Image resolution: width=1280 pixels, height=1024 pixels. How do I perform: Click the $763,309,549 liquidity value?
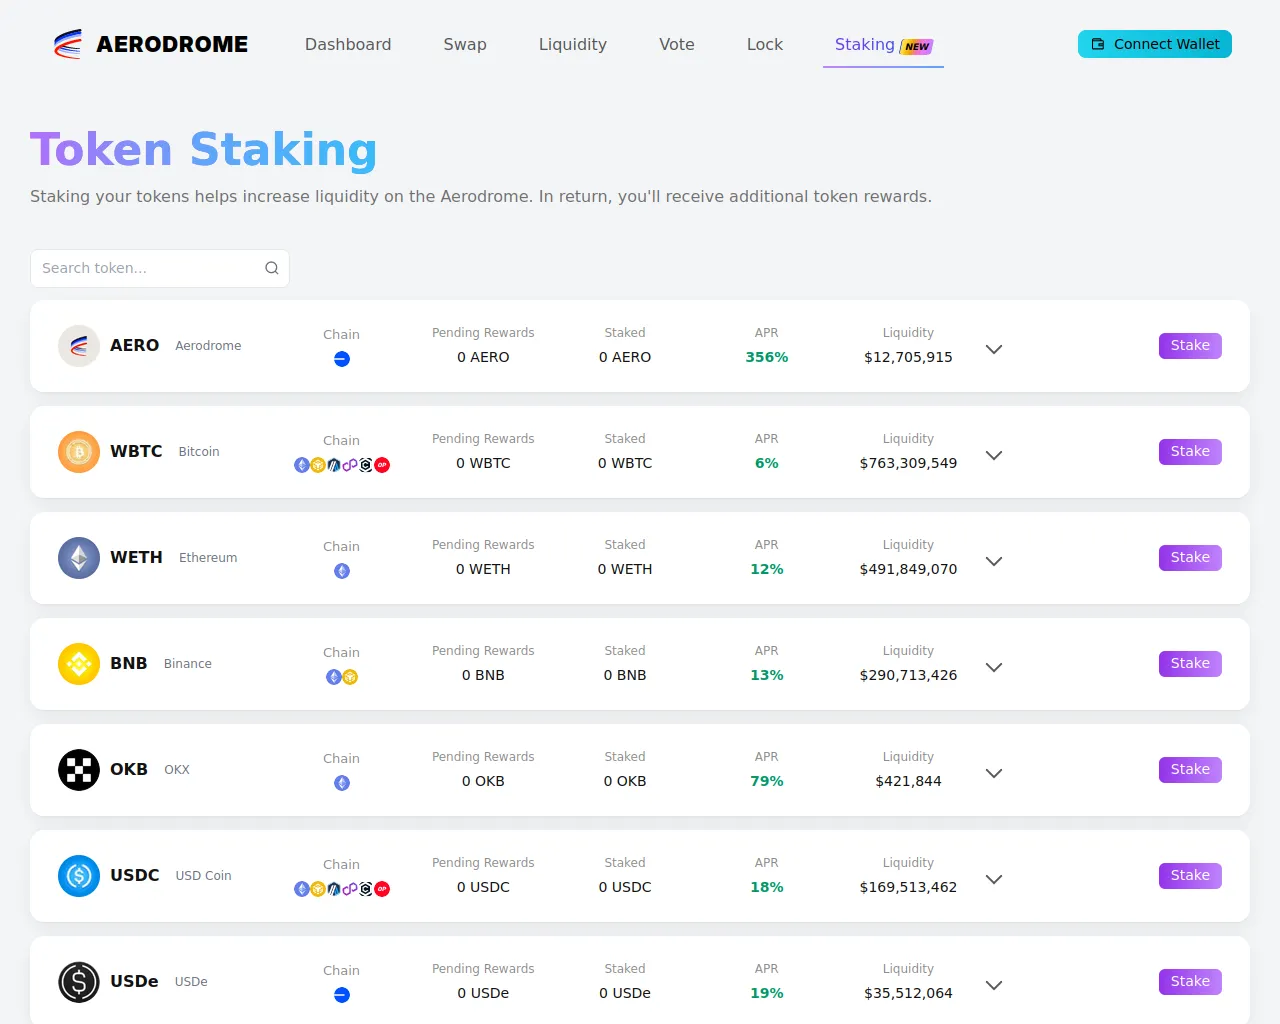point(908,463)
